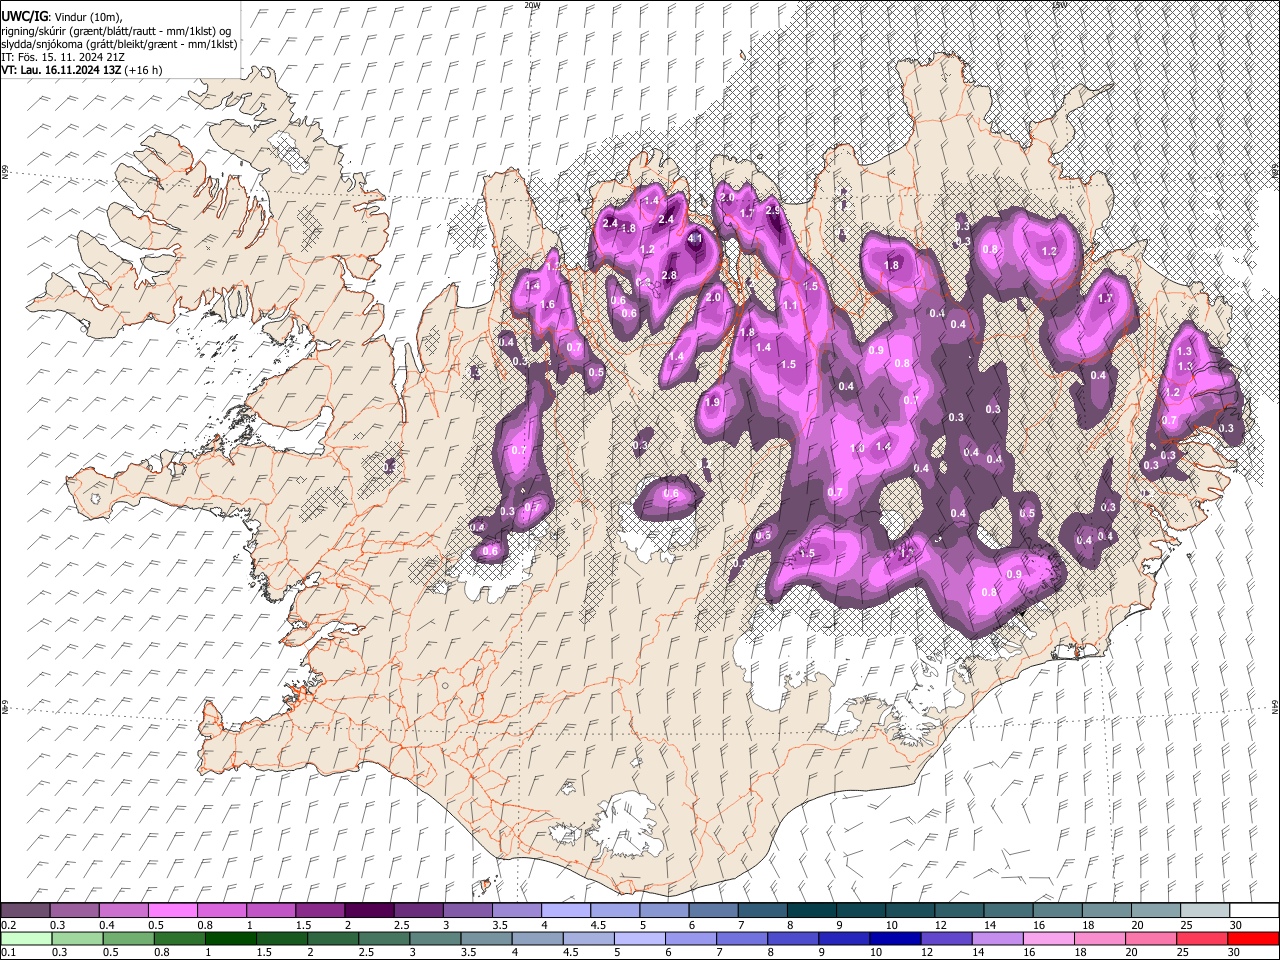Click the 'VT: Lau. 16.11.2024 13Z (+16 h)' line
1280x960 pixels.
pyautogui.click(x=82, y=70)
